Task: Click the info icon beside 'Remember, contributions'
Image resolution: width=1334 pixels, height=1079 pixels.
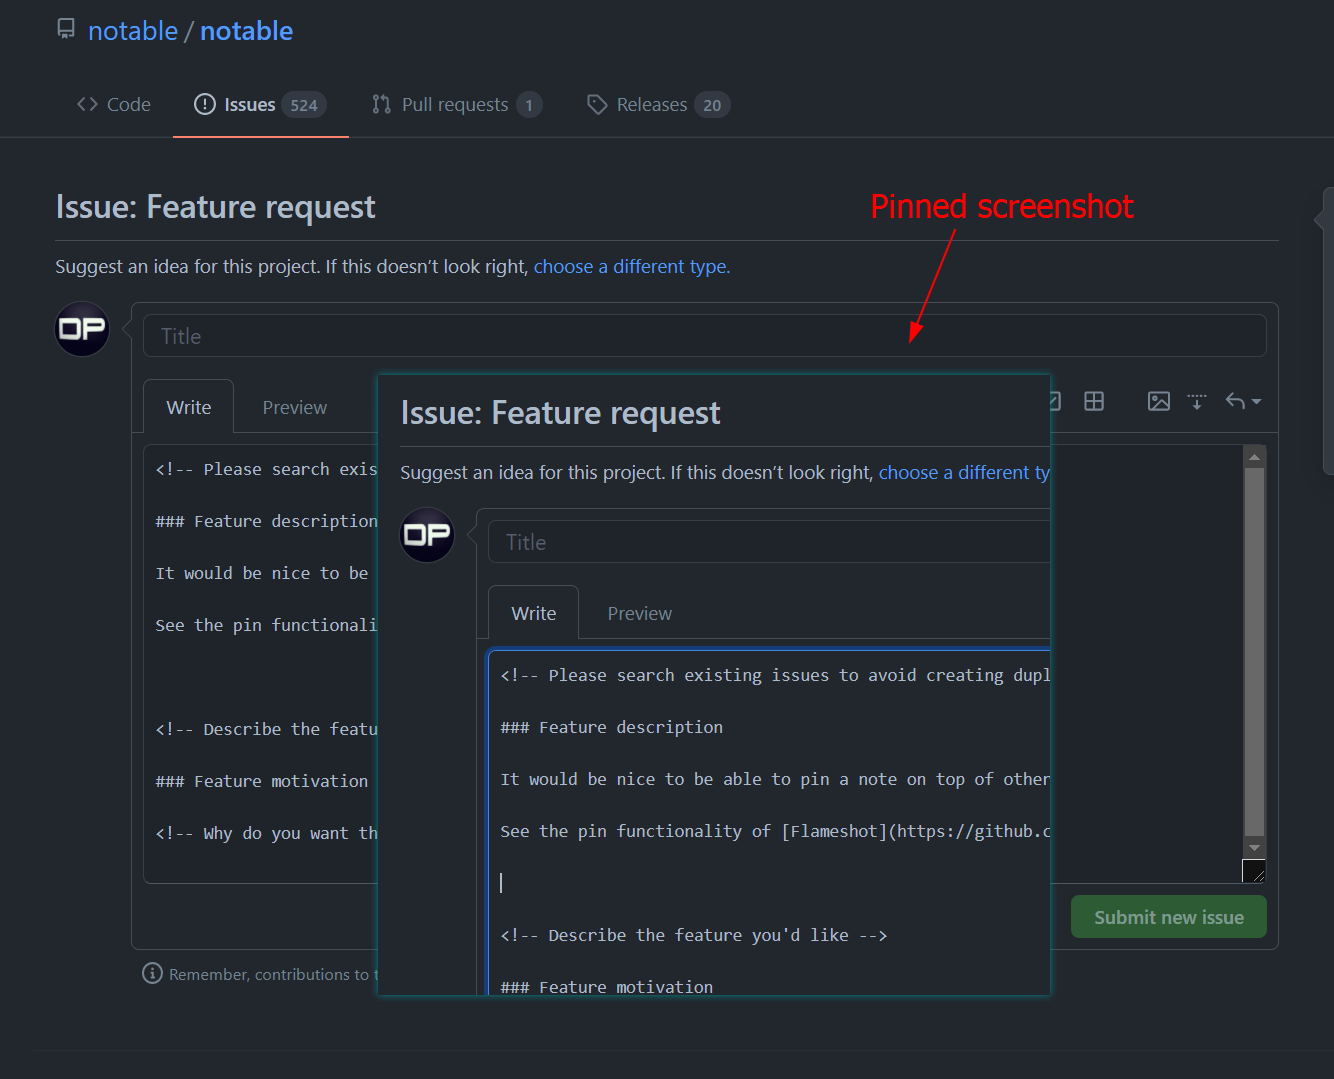Action: tap(152, 973)
